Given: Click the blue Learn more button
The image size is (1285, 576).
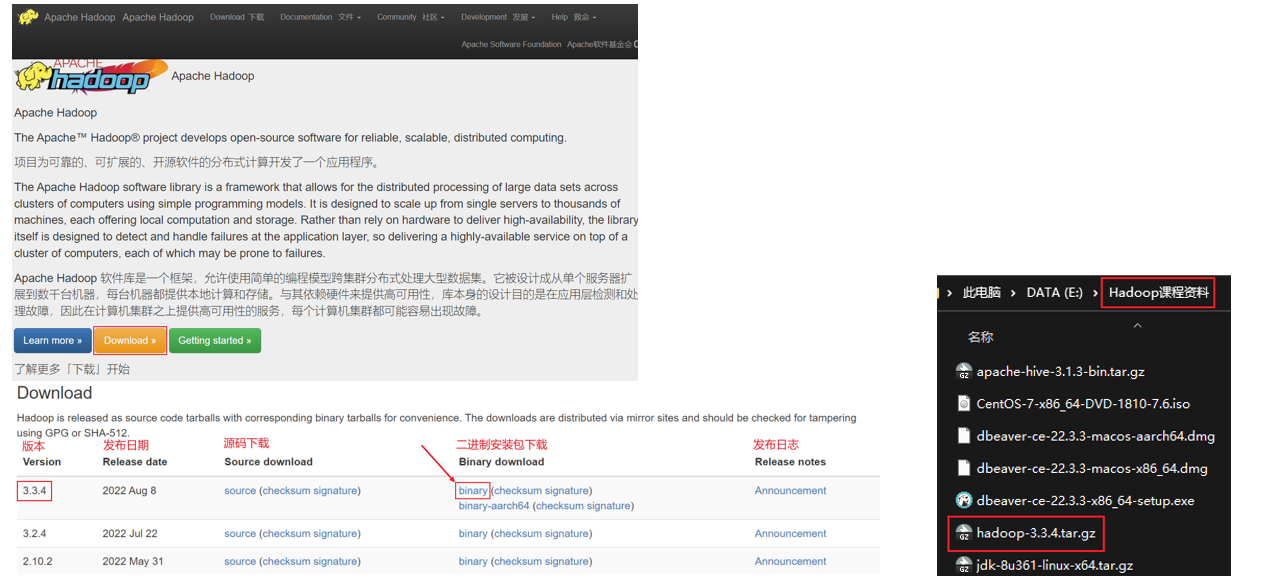Looking at the screenshot, I should [x=53, y=340].
